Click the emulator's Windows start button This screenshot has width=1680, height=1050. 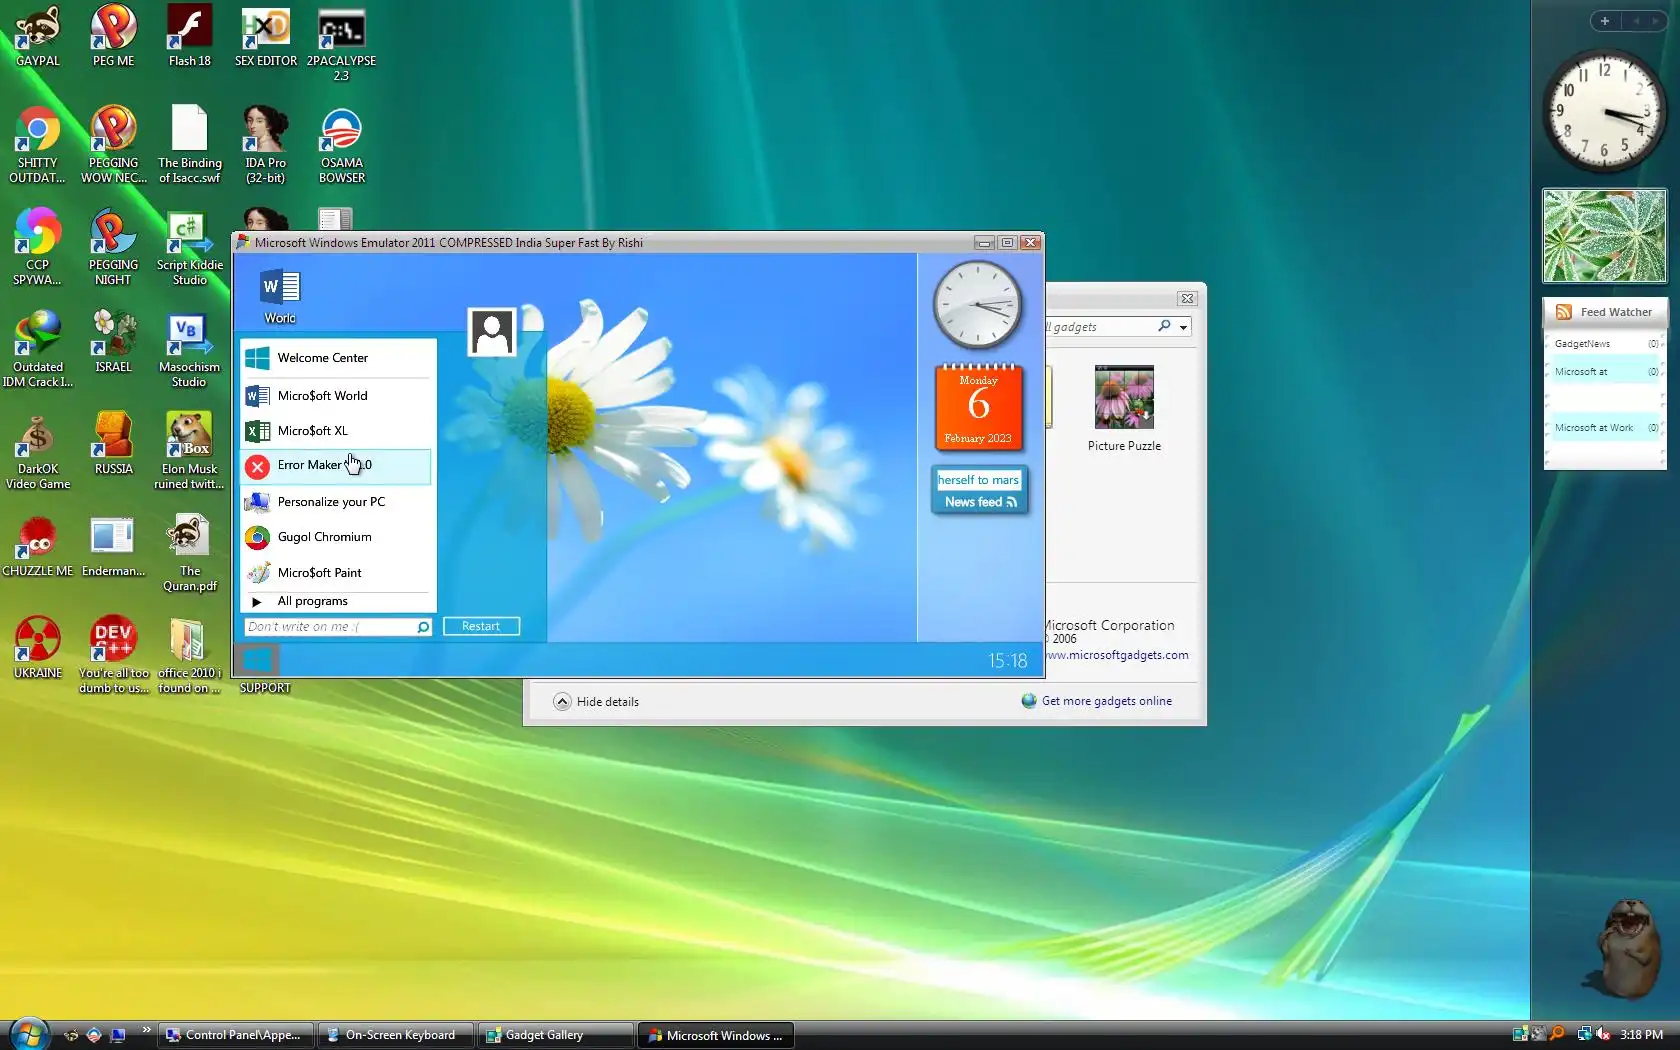pyautogui.click(x=257, y=659)
